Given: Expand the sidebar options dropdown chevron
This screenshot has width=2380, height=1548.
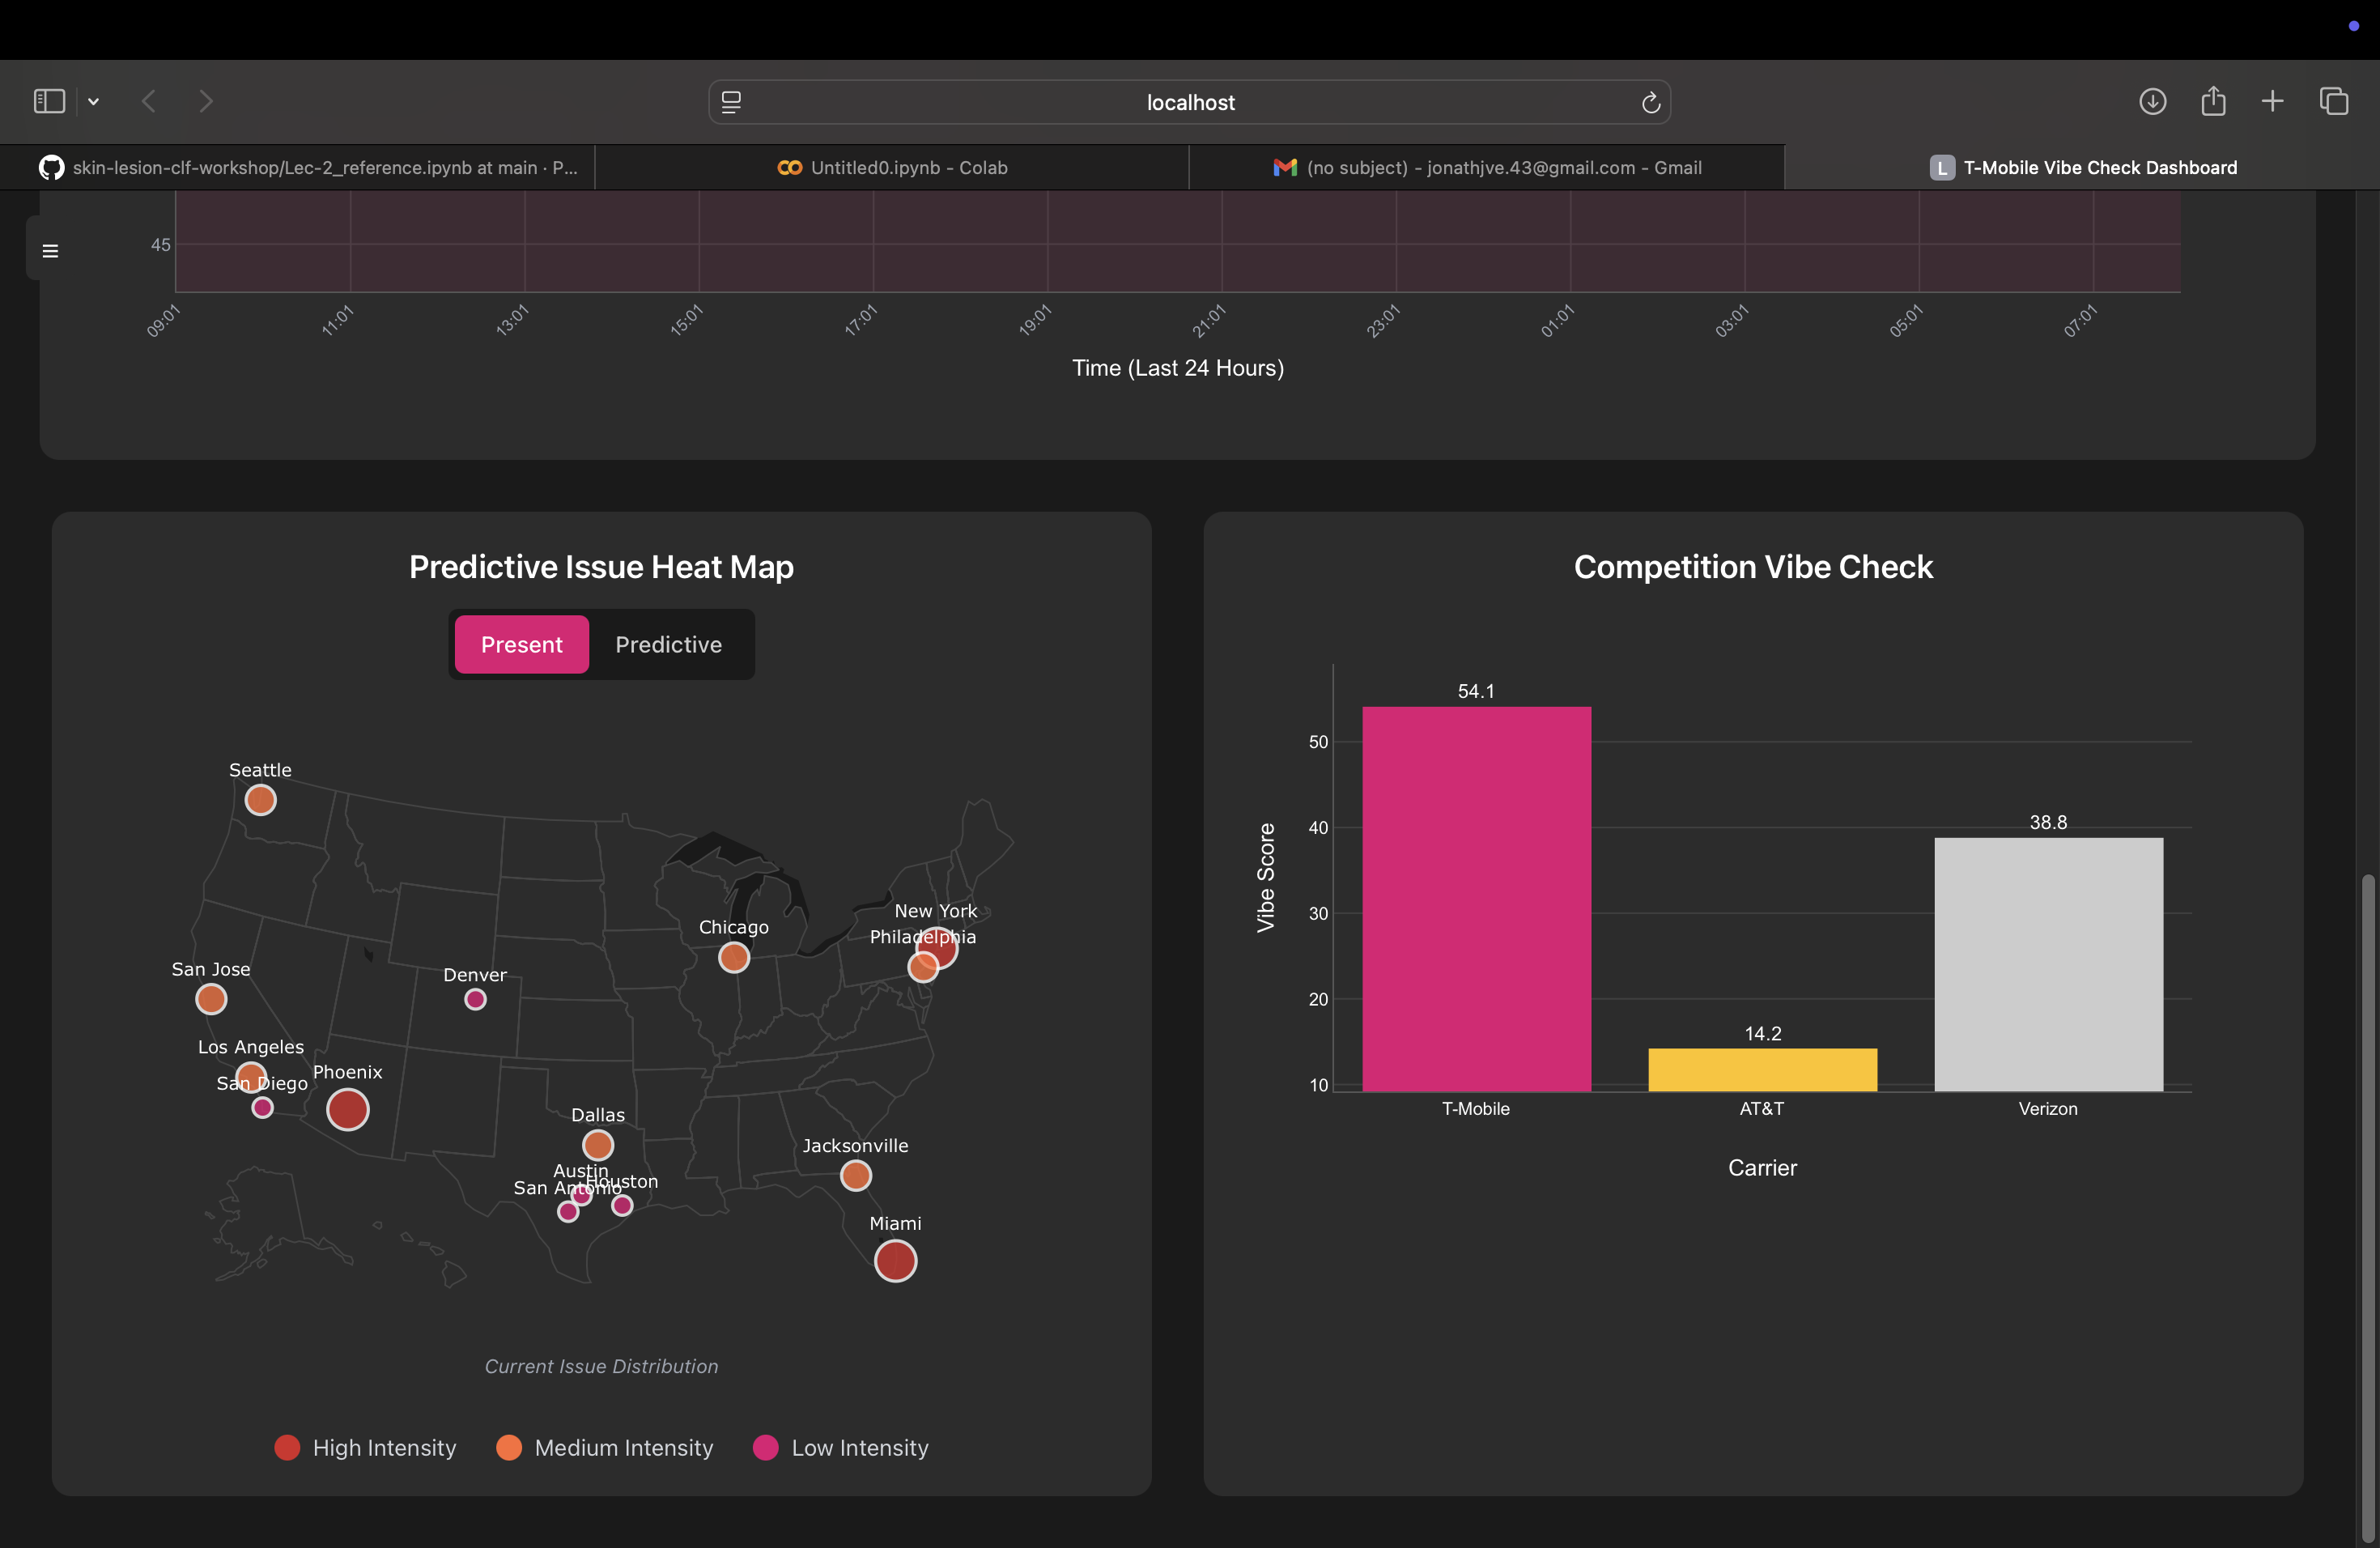Looking at the screenshot, I should point(93,102).
